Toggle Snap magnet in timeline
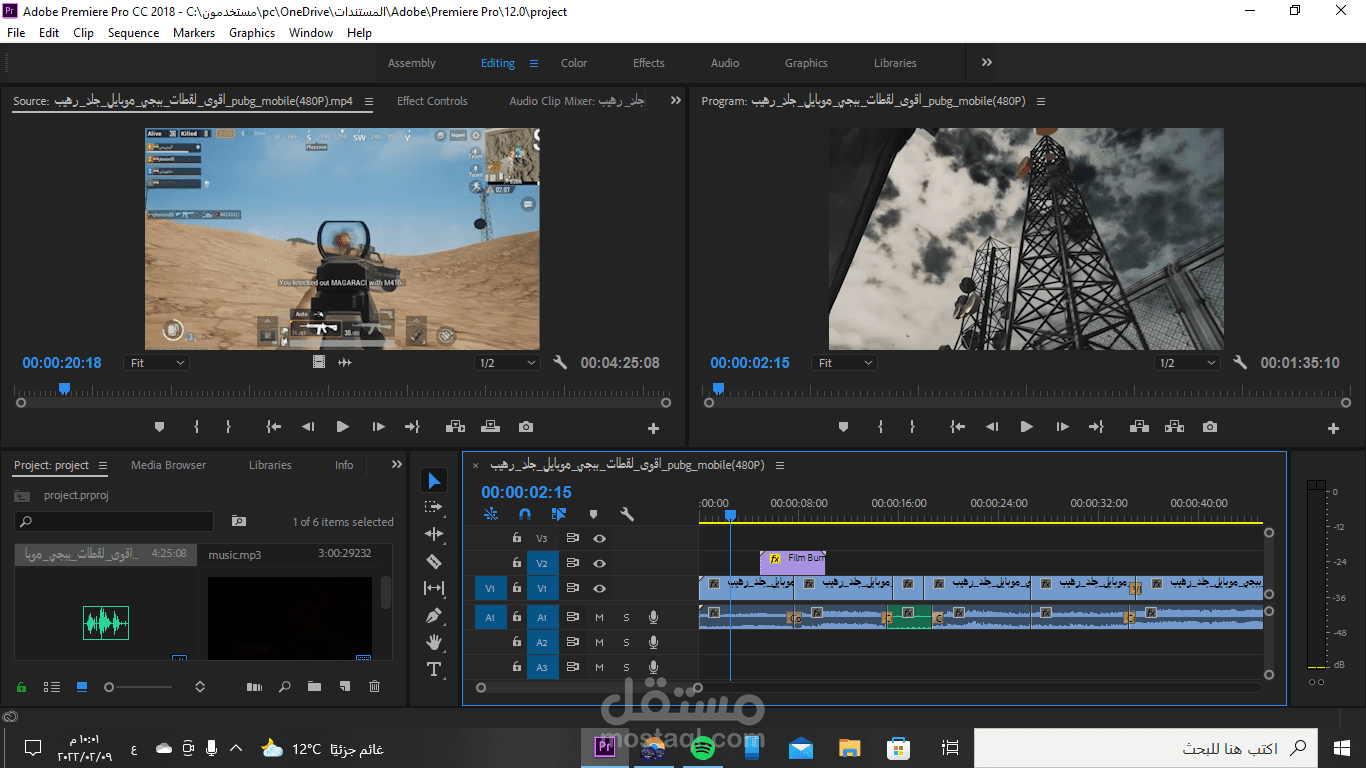This screenshot has height=768, width=1366. (x=525, y=514)
